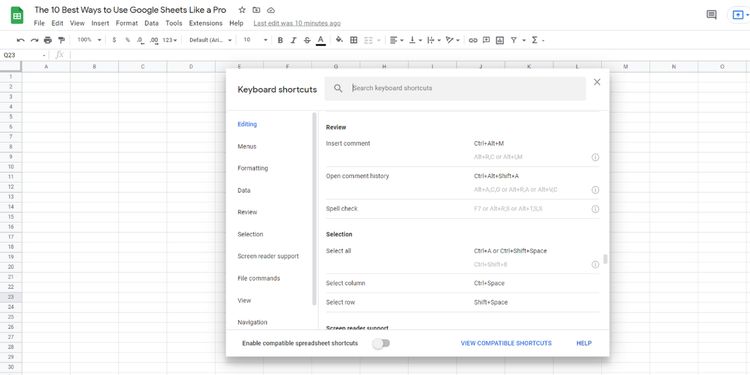Open the font size 10 dropdown
Screen dimensions: 750x375
255,40
